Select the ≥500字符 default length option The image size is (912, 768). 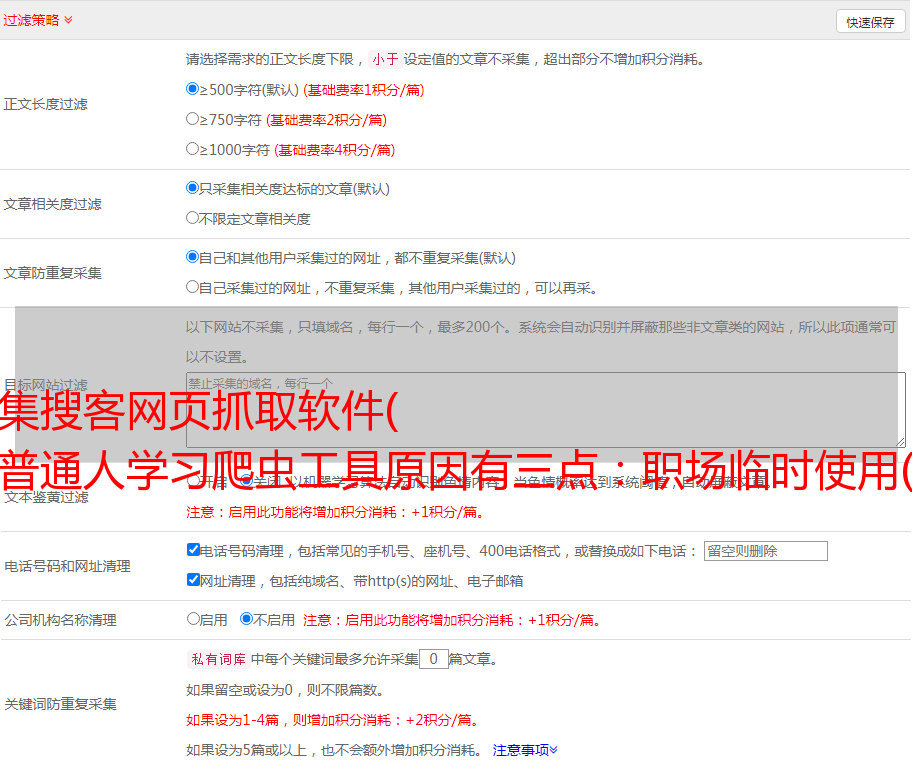193,89
